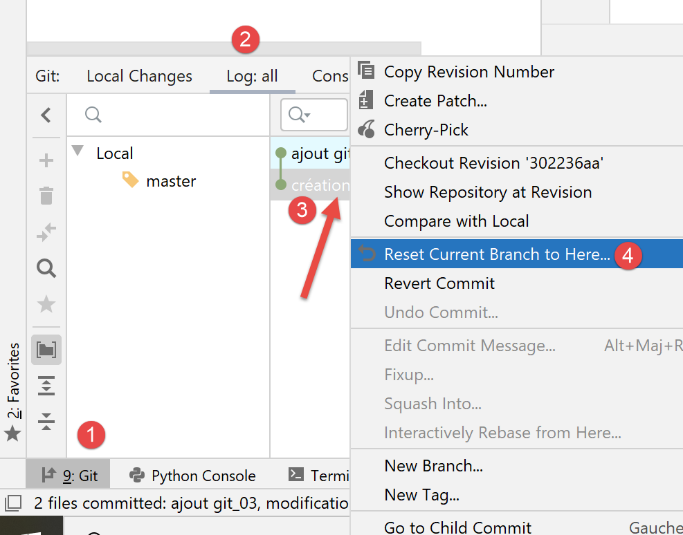Click the fetch/search magnifier icon in Git sidebar
Viewport: 683px width, 535px height.
coord(46,268)
